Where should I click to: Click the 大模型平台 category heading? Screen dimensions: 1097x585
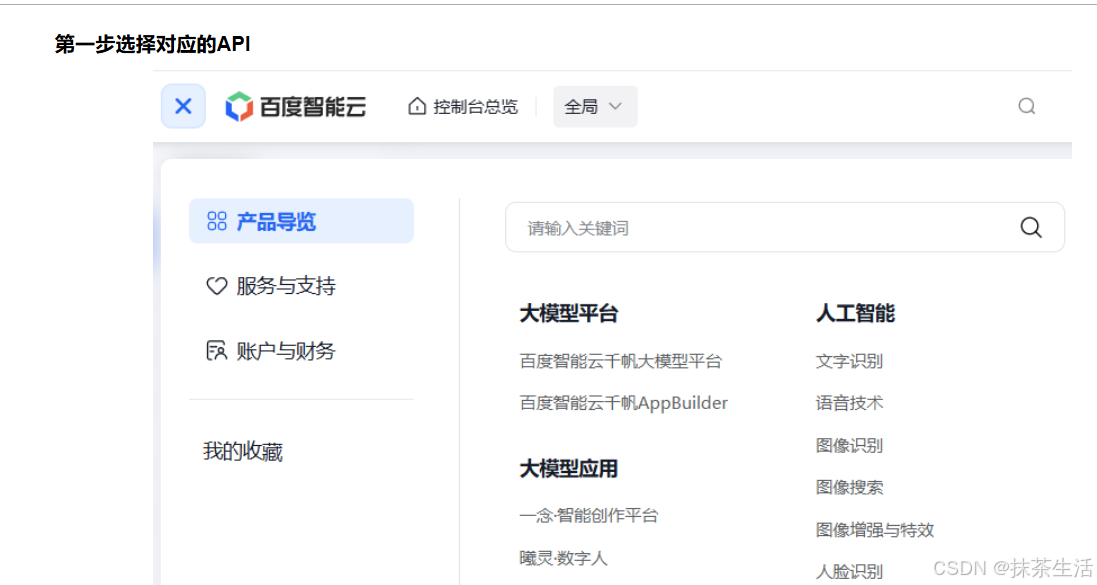(x=569, y=313)
